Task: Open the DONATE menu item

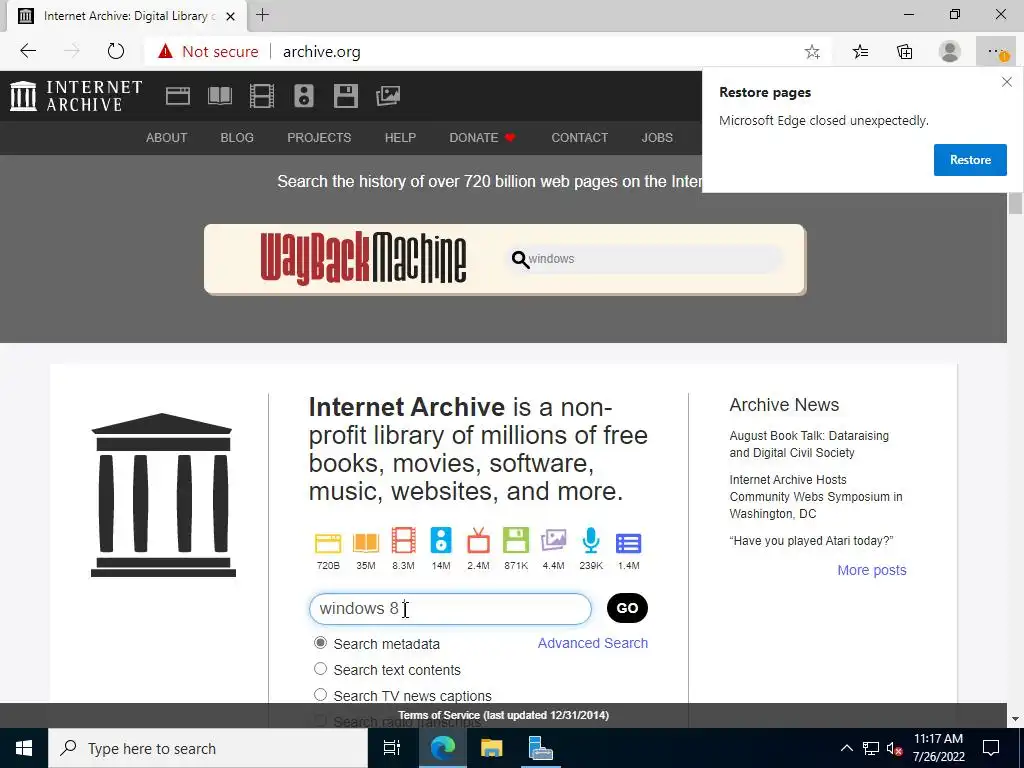Action: 483,138
